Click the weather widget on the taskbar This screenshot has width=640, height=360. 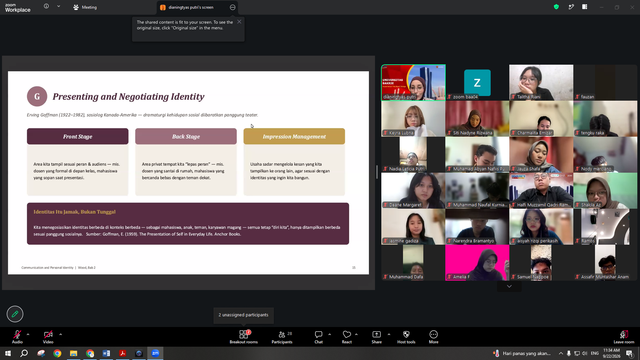522,353
